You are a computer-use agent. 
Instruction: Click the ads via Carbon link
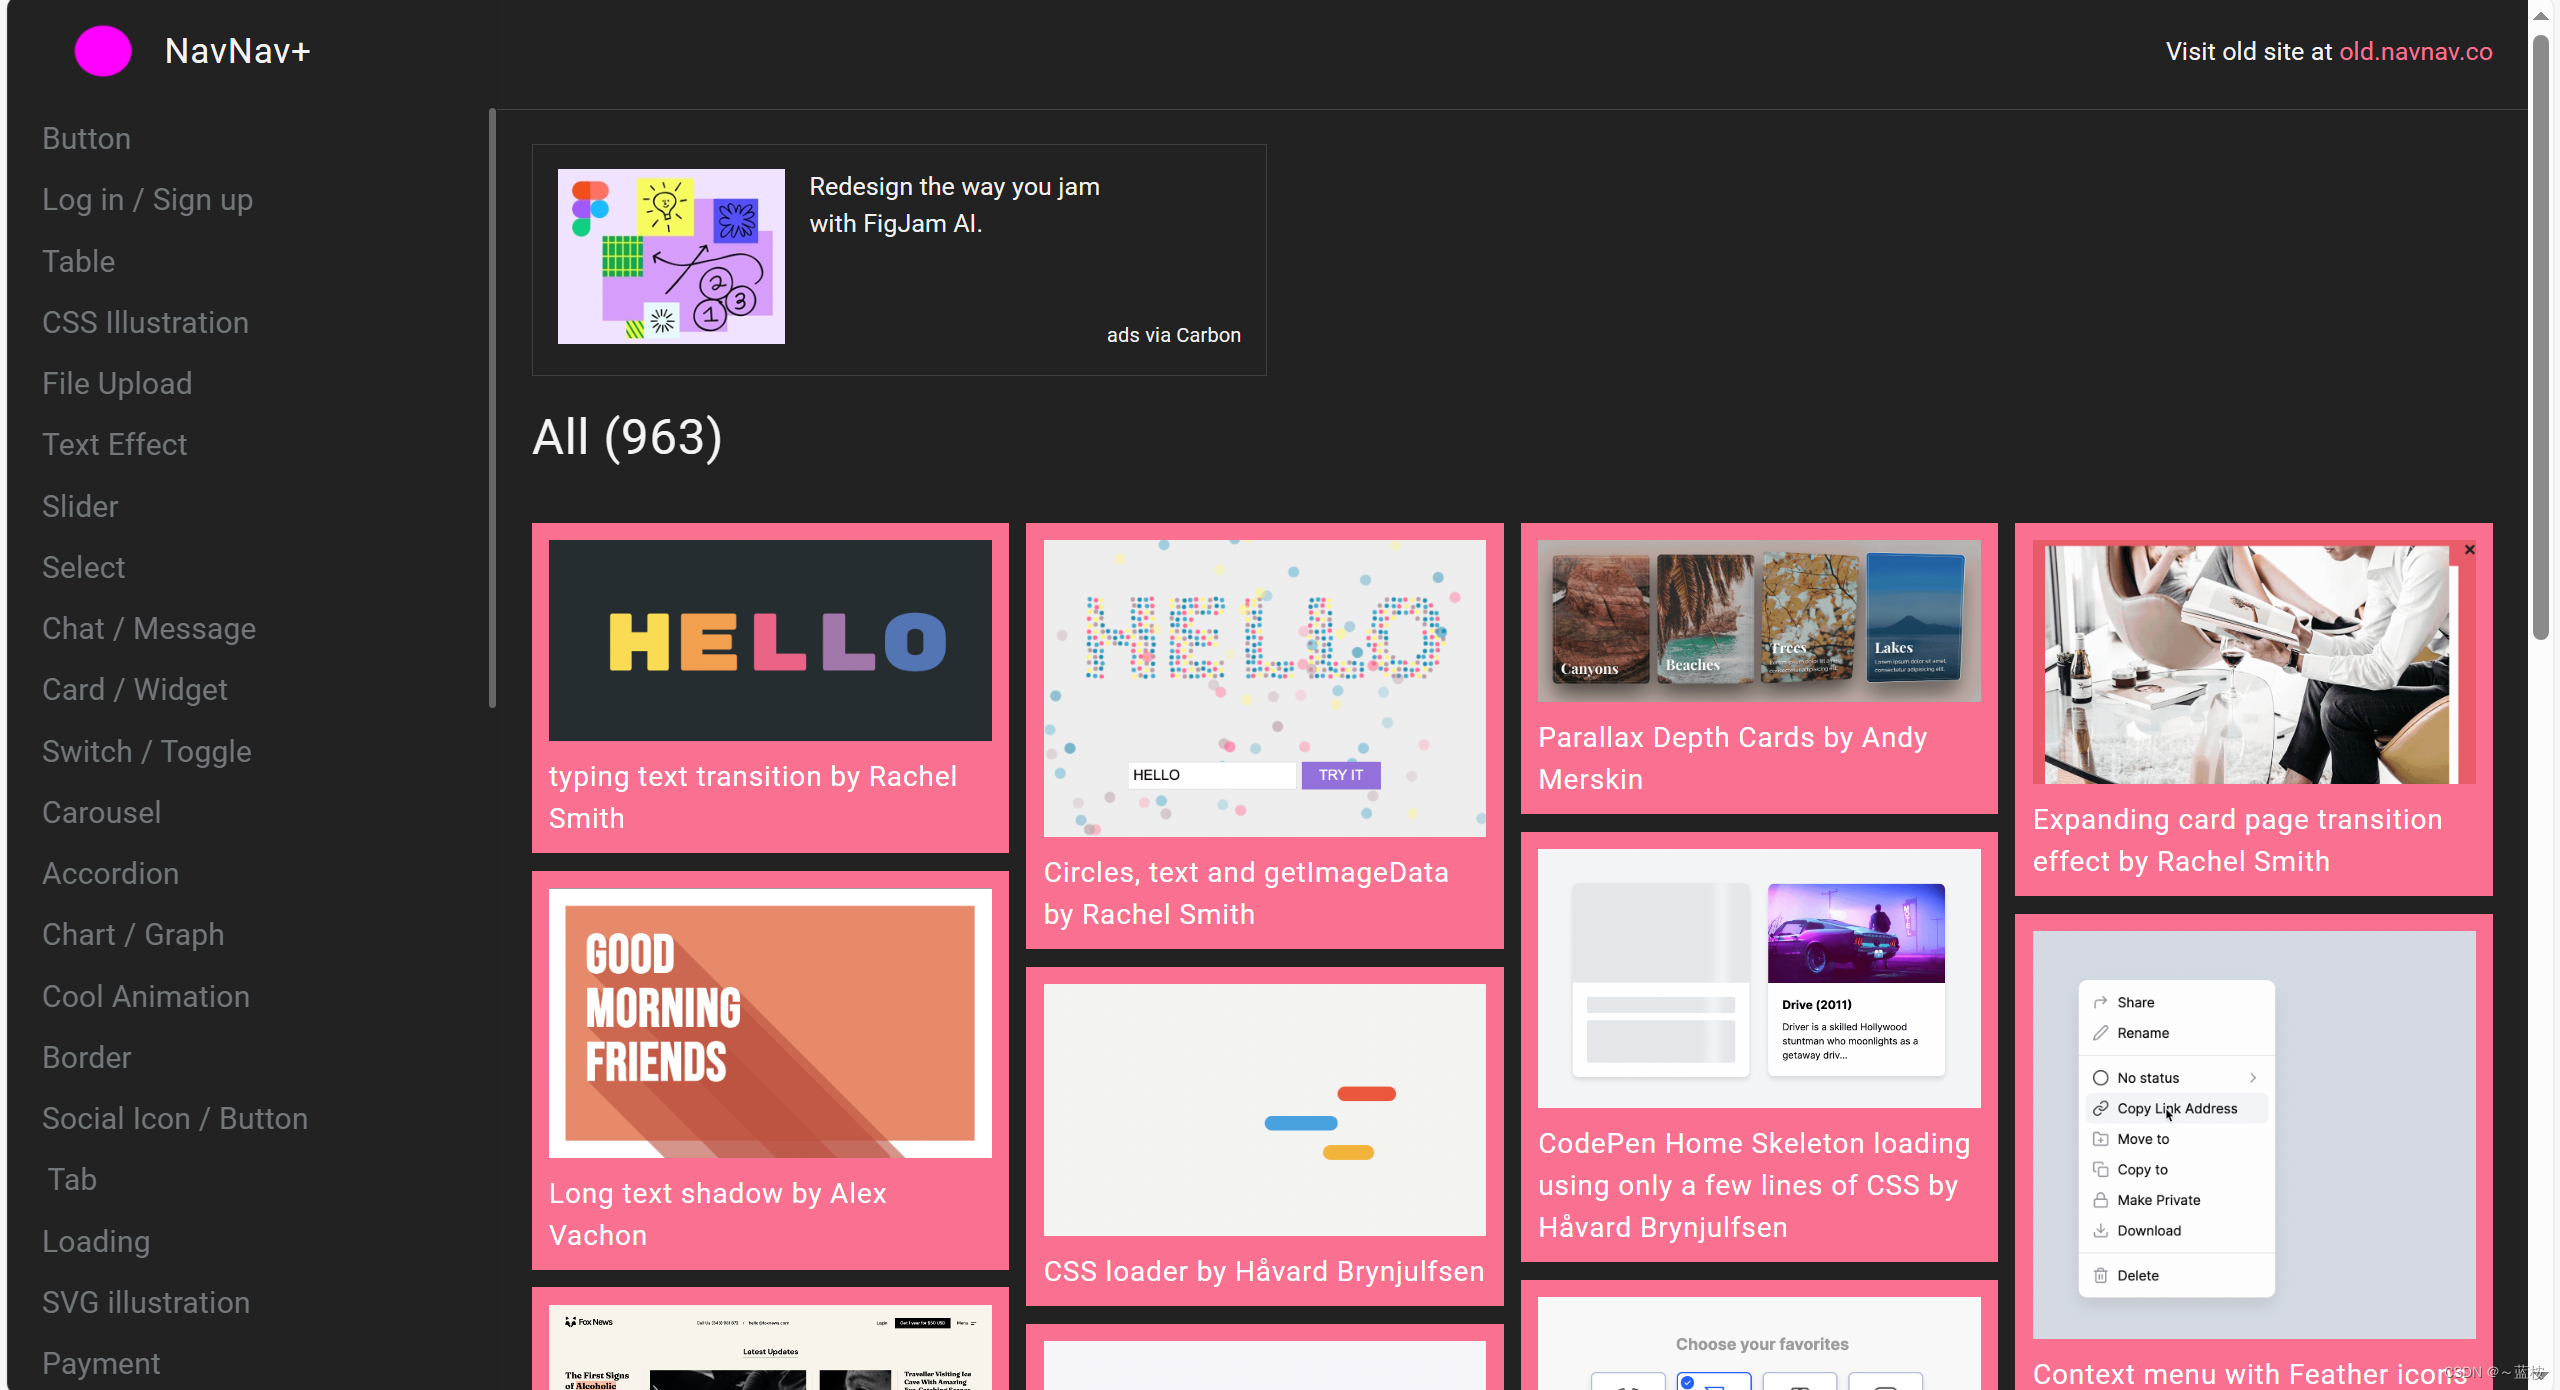point(1173,335)
